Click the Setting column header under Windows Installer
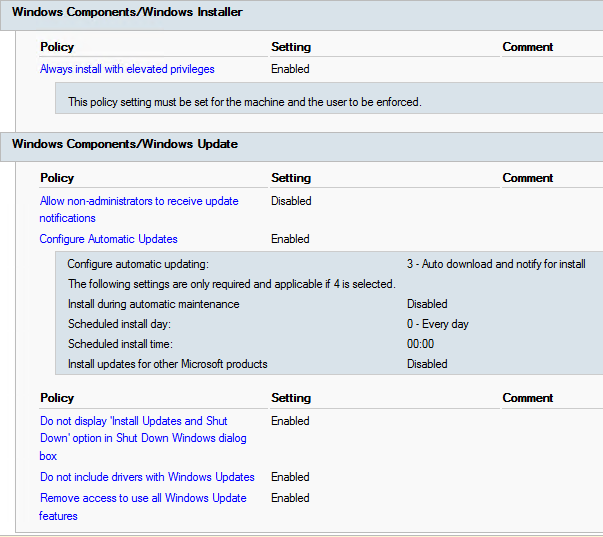 [291, 47]
